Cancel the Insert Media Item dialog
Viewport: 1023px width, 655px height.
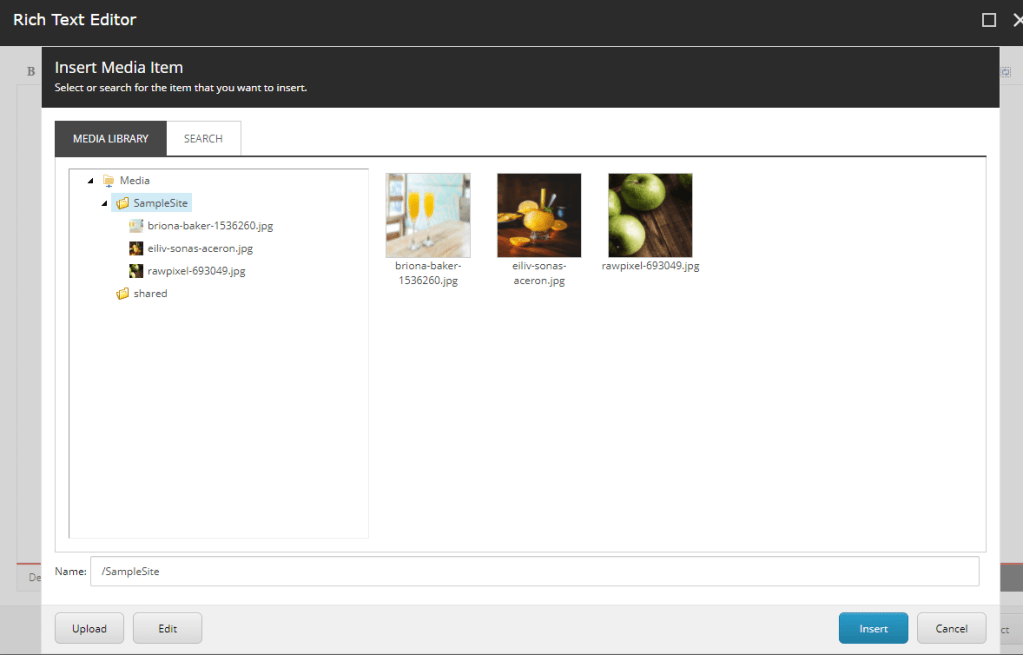point(951,628)
